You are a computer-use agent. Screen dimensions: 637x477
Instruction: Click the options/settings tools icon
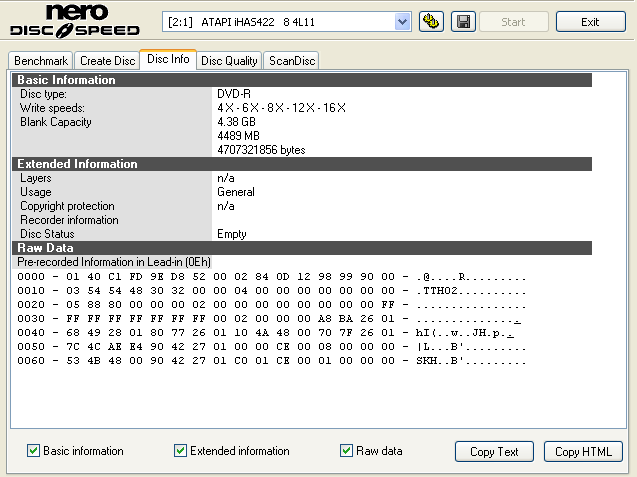pos(431,22)
